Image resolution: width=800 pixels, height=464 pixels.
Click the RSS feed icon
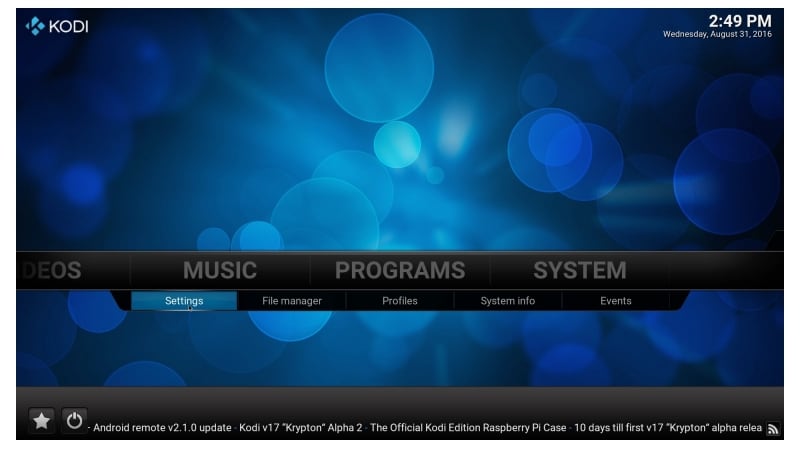pyautogui.click(x=772, y=428)
